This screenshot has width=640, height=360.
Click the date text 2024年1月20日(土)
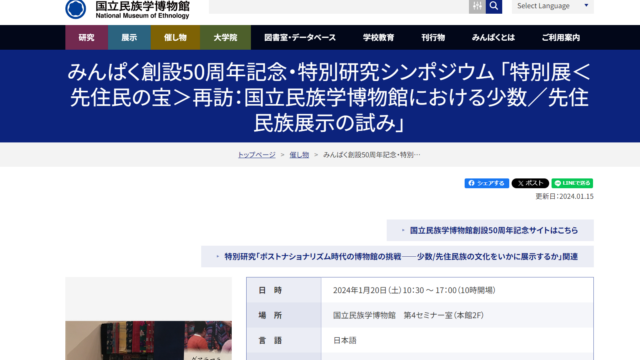tap(367, 290)
